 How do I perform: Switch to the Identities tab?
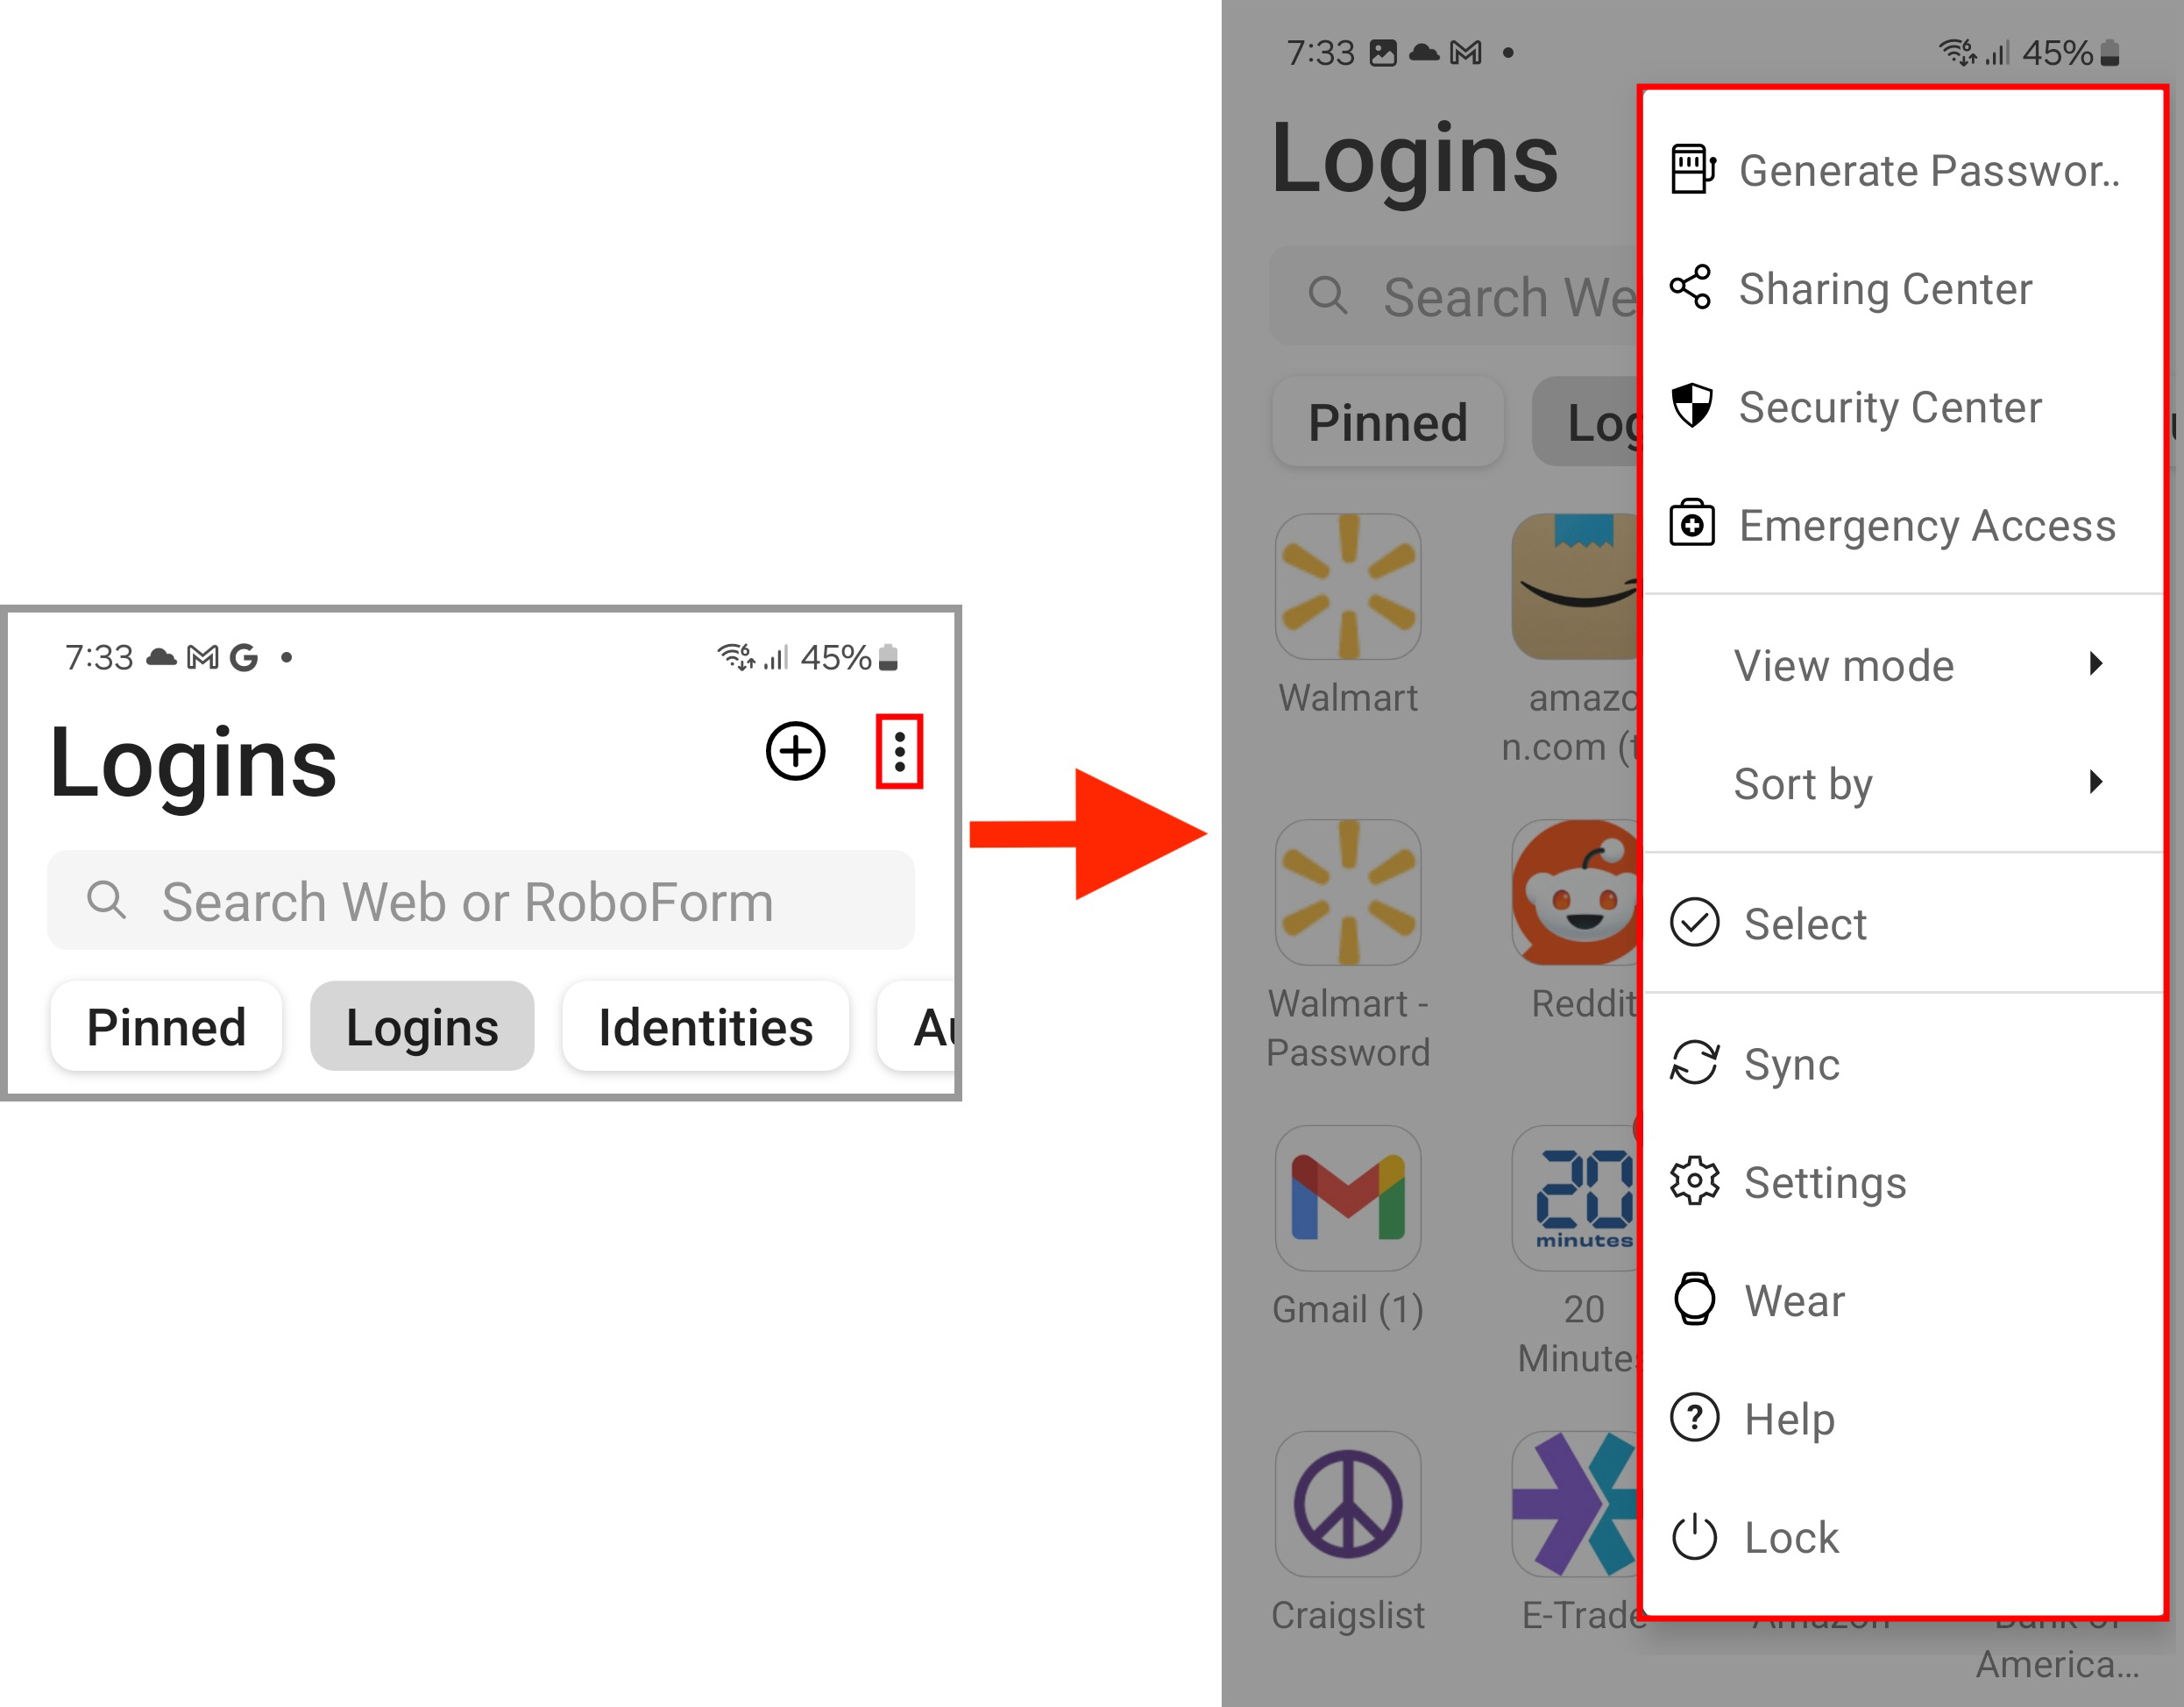(x=705, y=1026)
